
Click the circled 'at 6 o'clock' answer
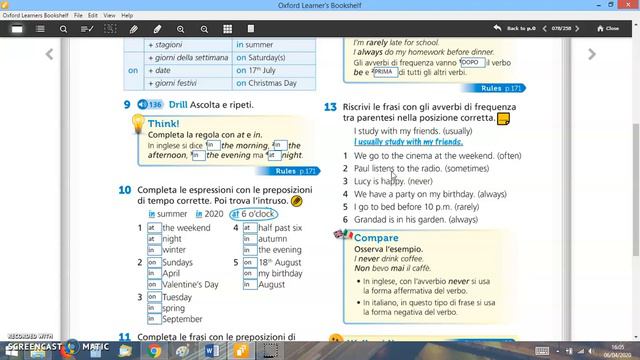(253, 214)
